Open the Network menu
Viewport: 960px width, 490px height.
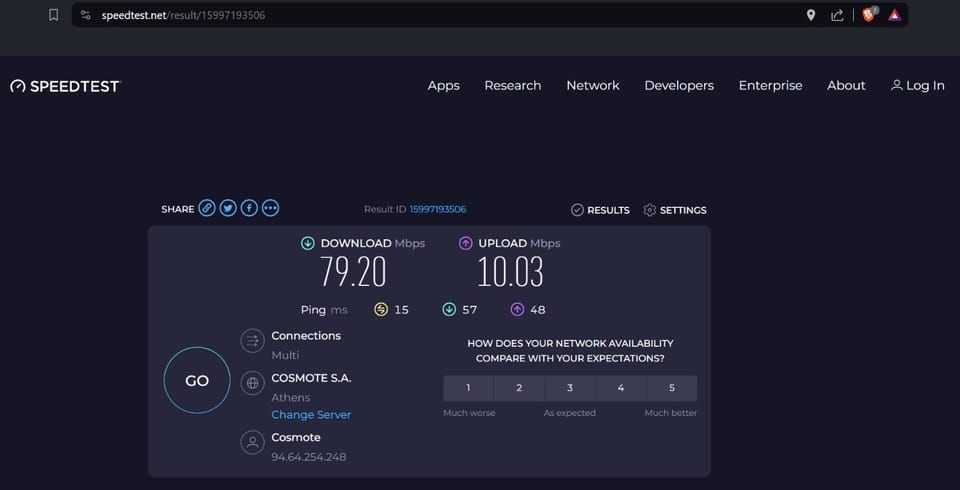click(x=593, y=86)
